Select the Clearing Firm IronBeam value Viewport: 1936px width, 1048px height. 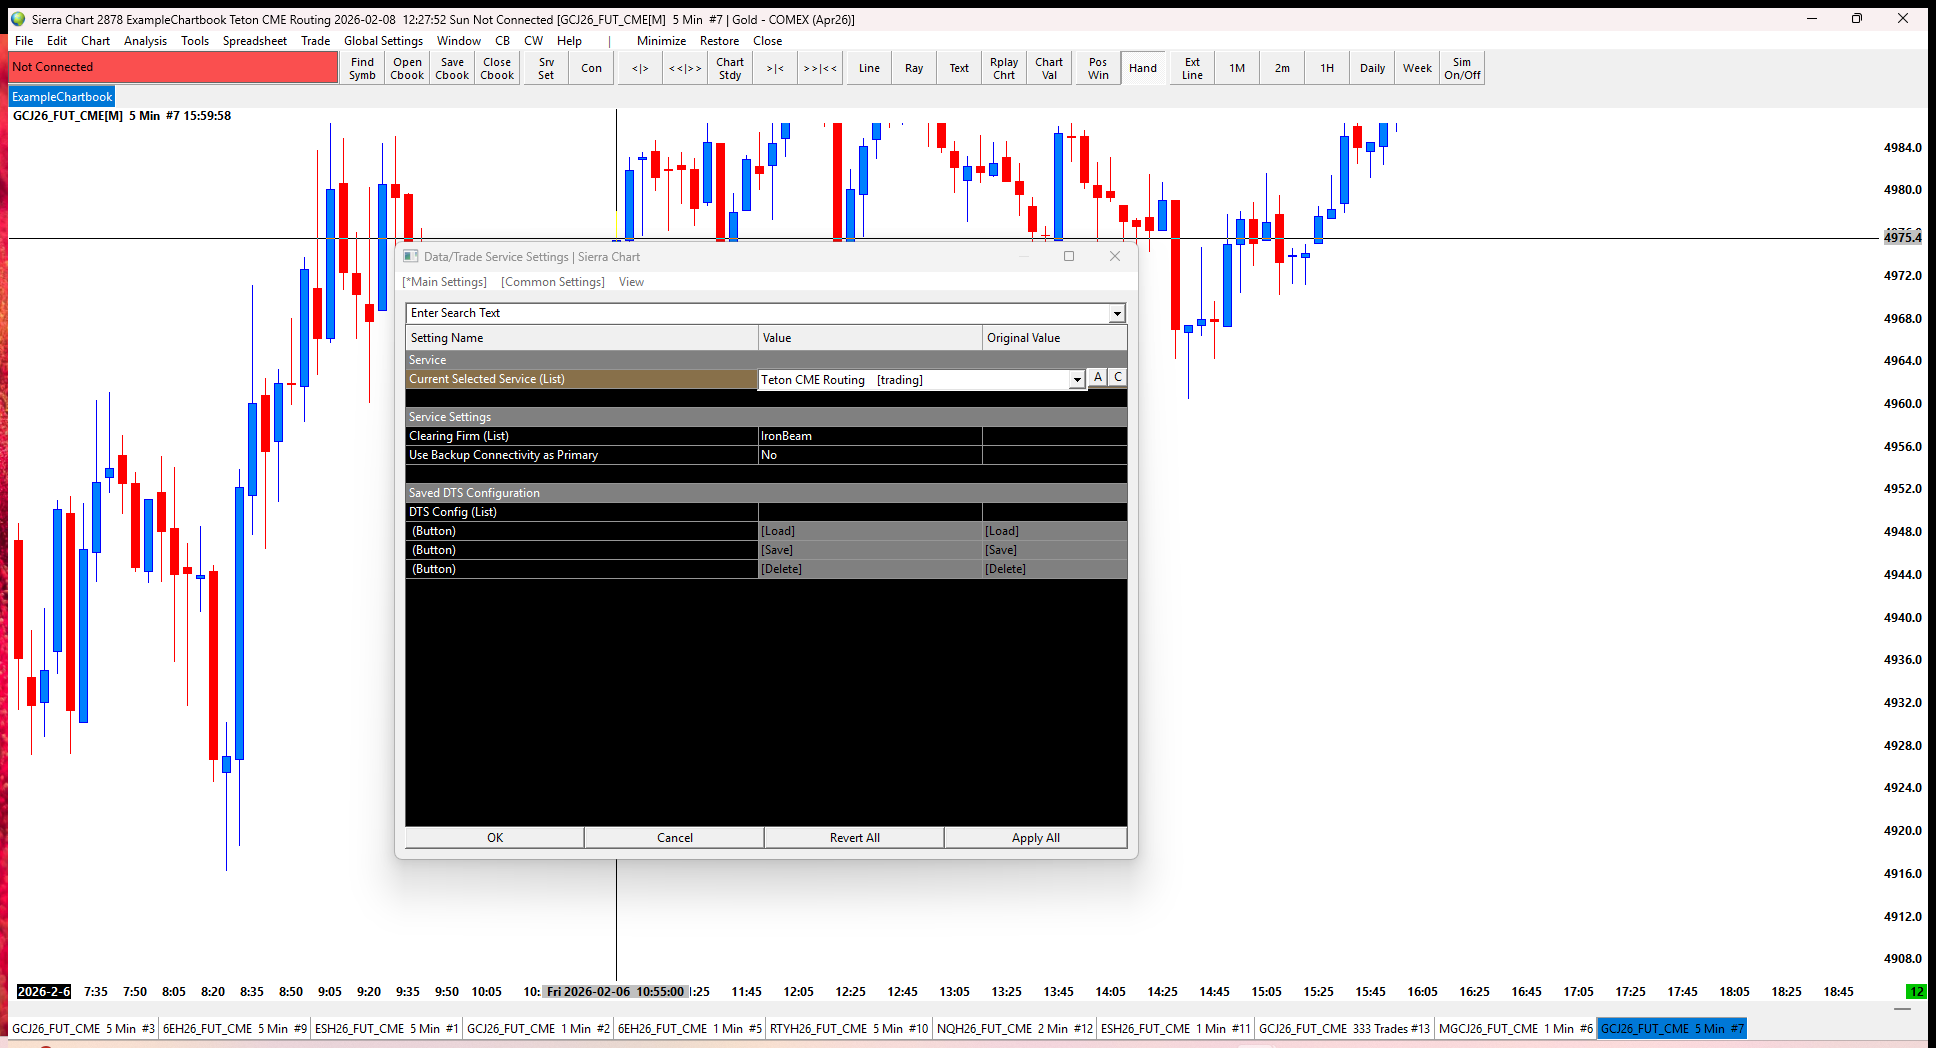[x=870, y=436]
